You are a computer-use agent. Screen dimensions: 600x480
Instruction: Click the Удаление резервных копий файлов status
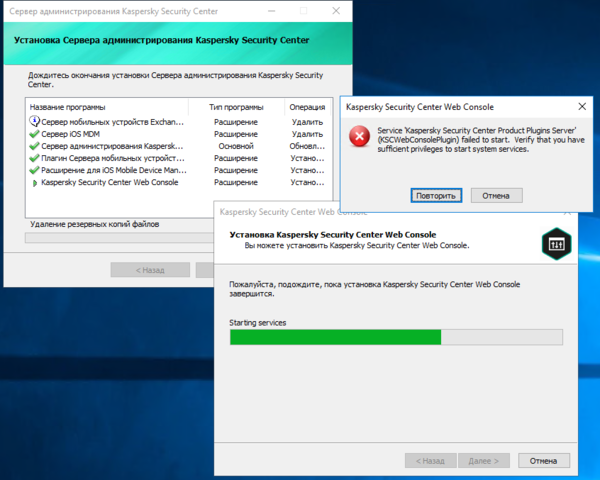[95, 224]
